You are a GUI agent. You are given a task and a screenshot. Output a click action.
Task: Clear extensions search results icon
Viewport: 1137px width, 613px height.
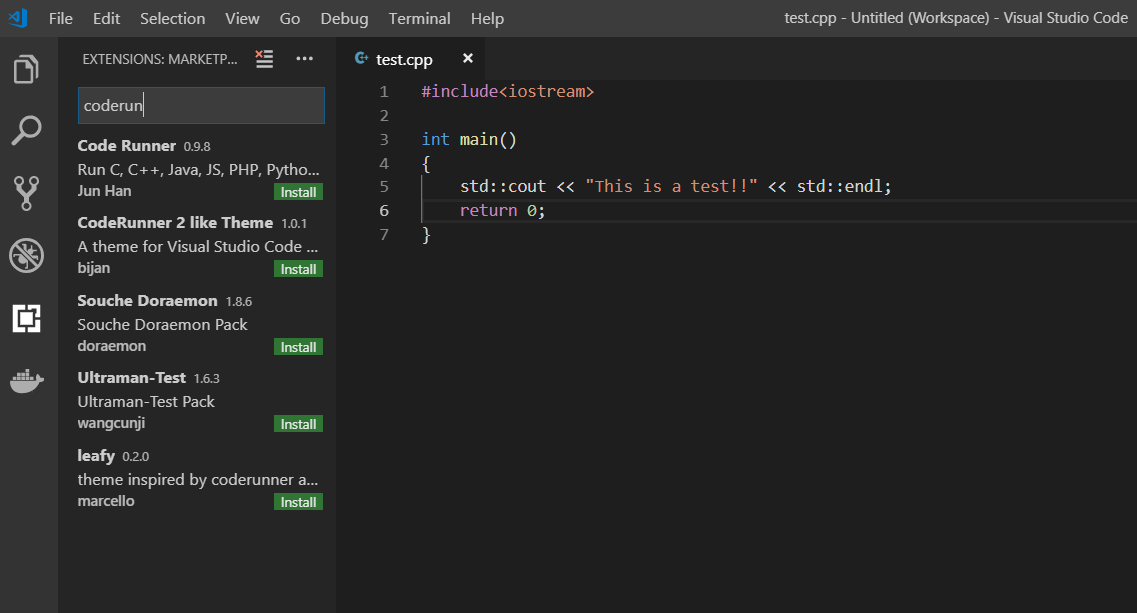[265, 59]
